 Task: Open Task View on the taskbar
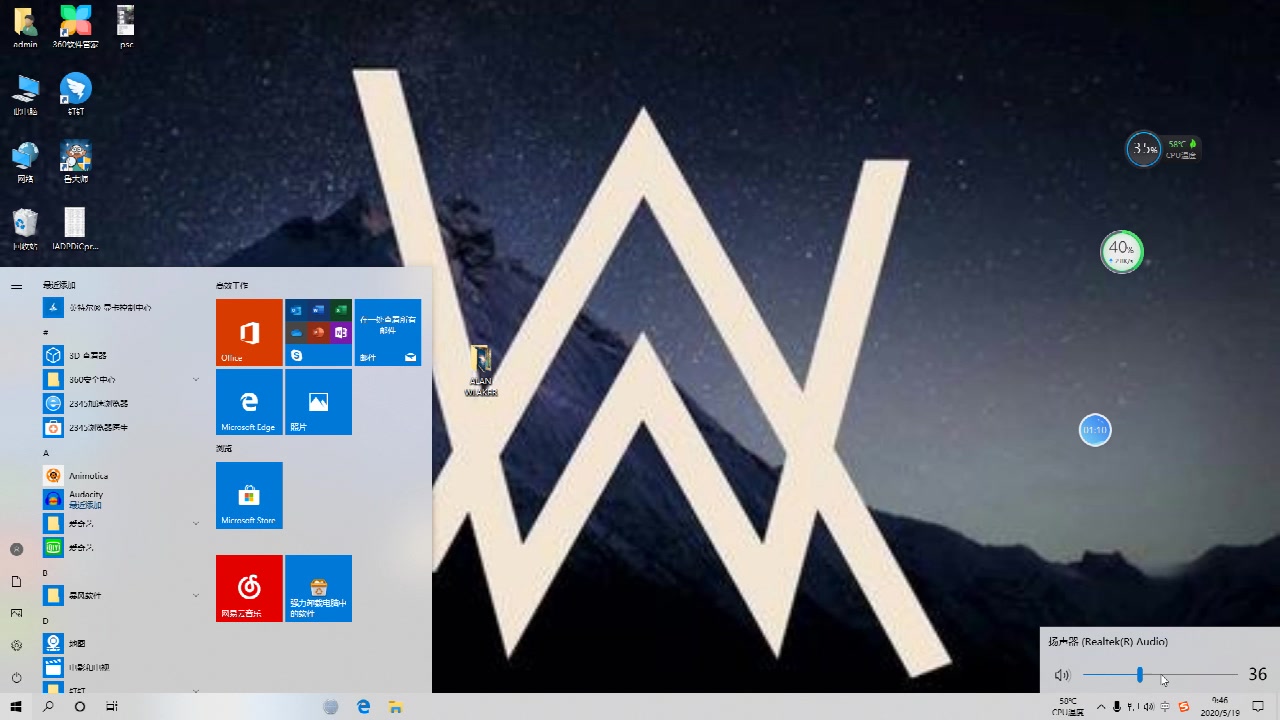click(x=111, y=707)
